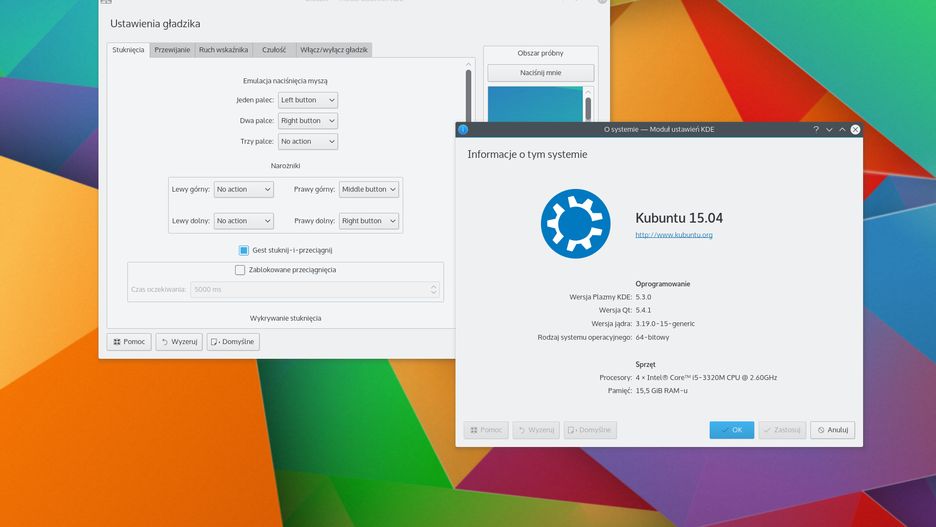Screen dimensions: 936x527
Task: Click the Anuluj button
Action: point(833,430)
